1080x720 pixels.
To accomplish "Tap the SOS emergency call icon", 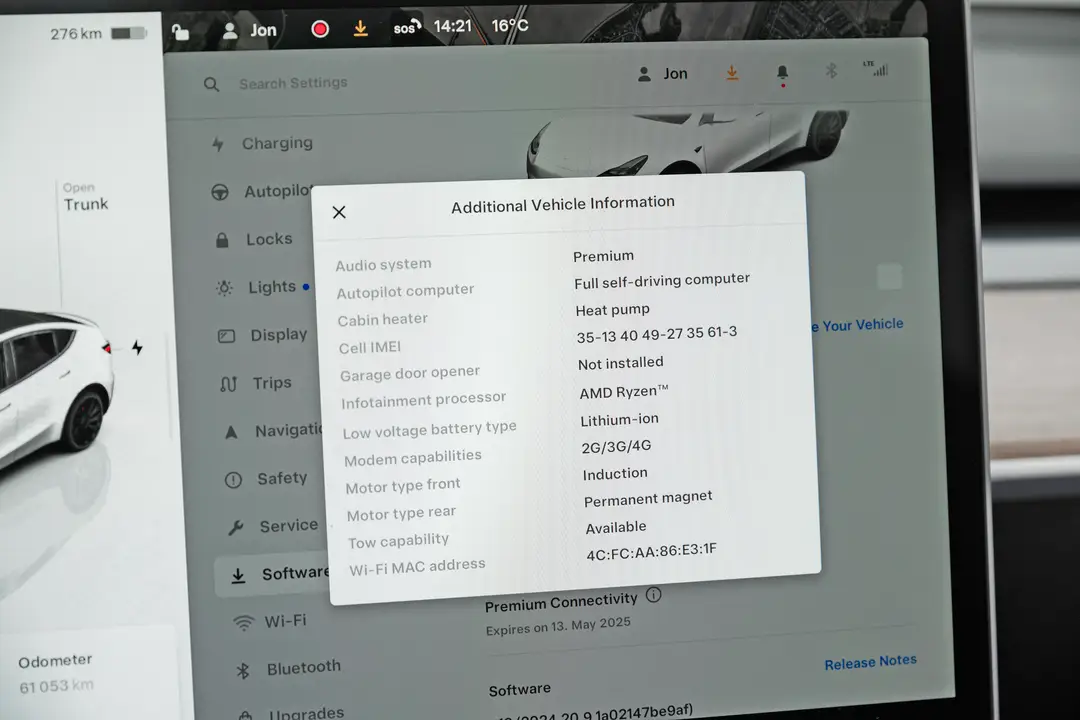I will [406, 27].
